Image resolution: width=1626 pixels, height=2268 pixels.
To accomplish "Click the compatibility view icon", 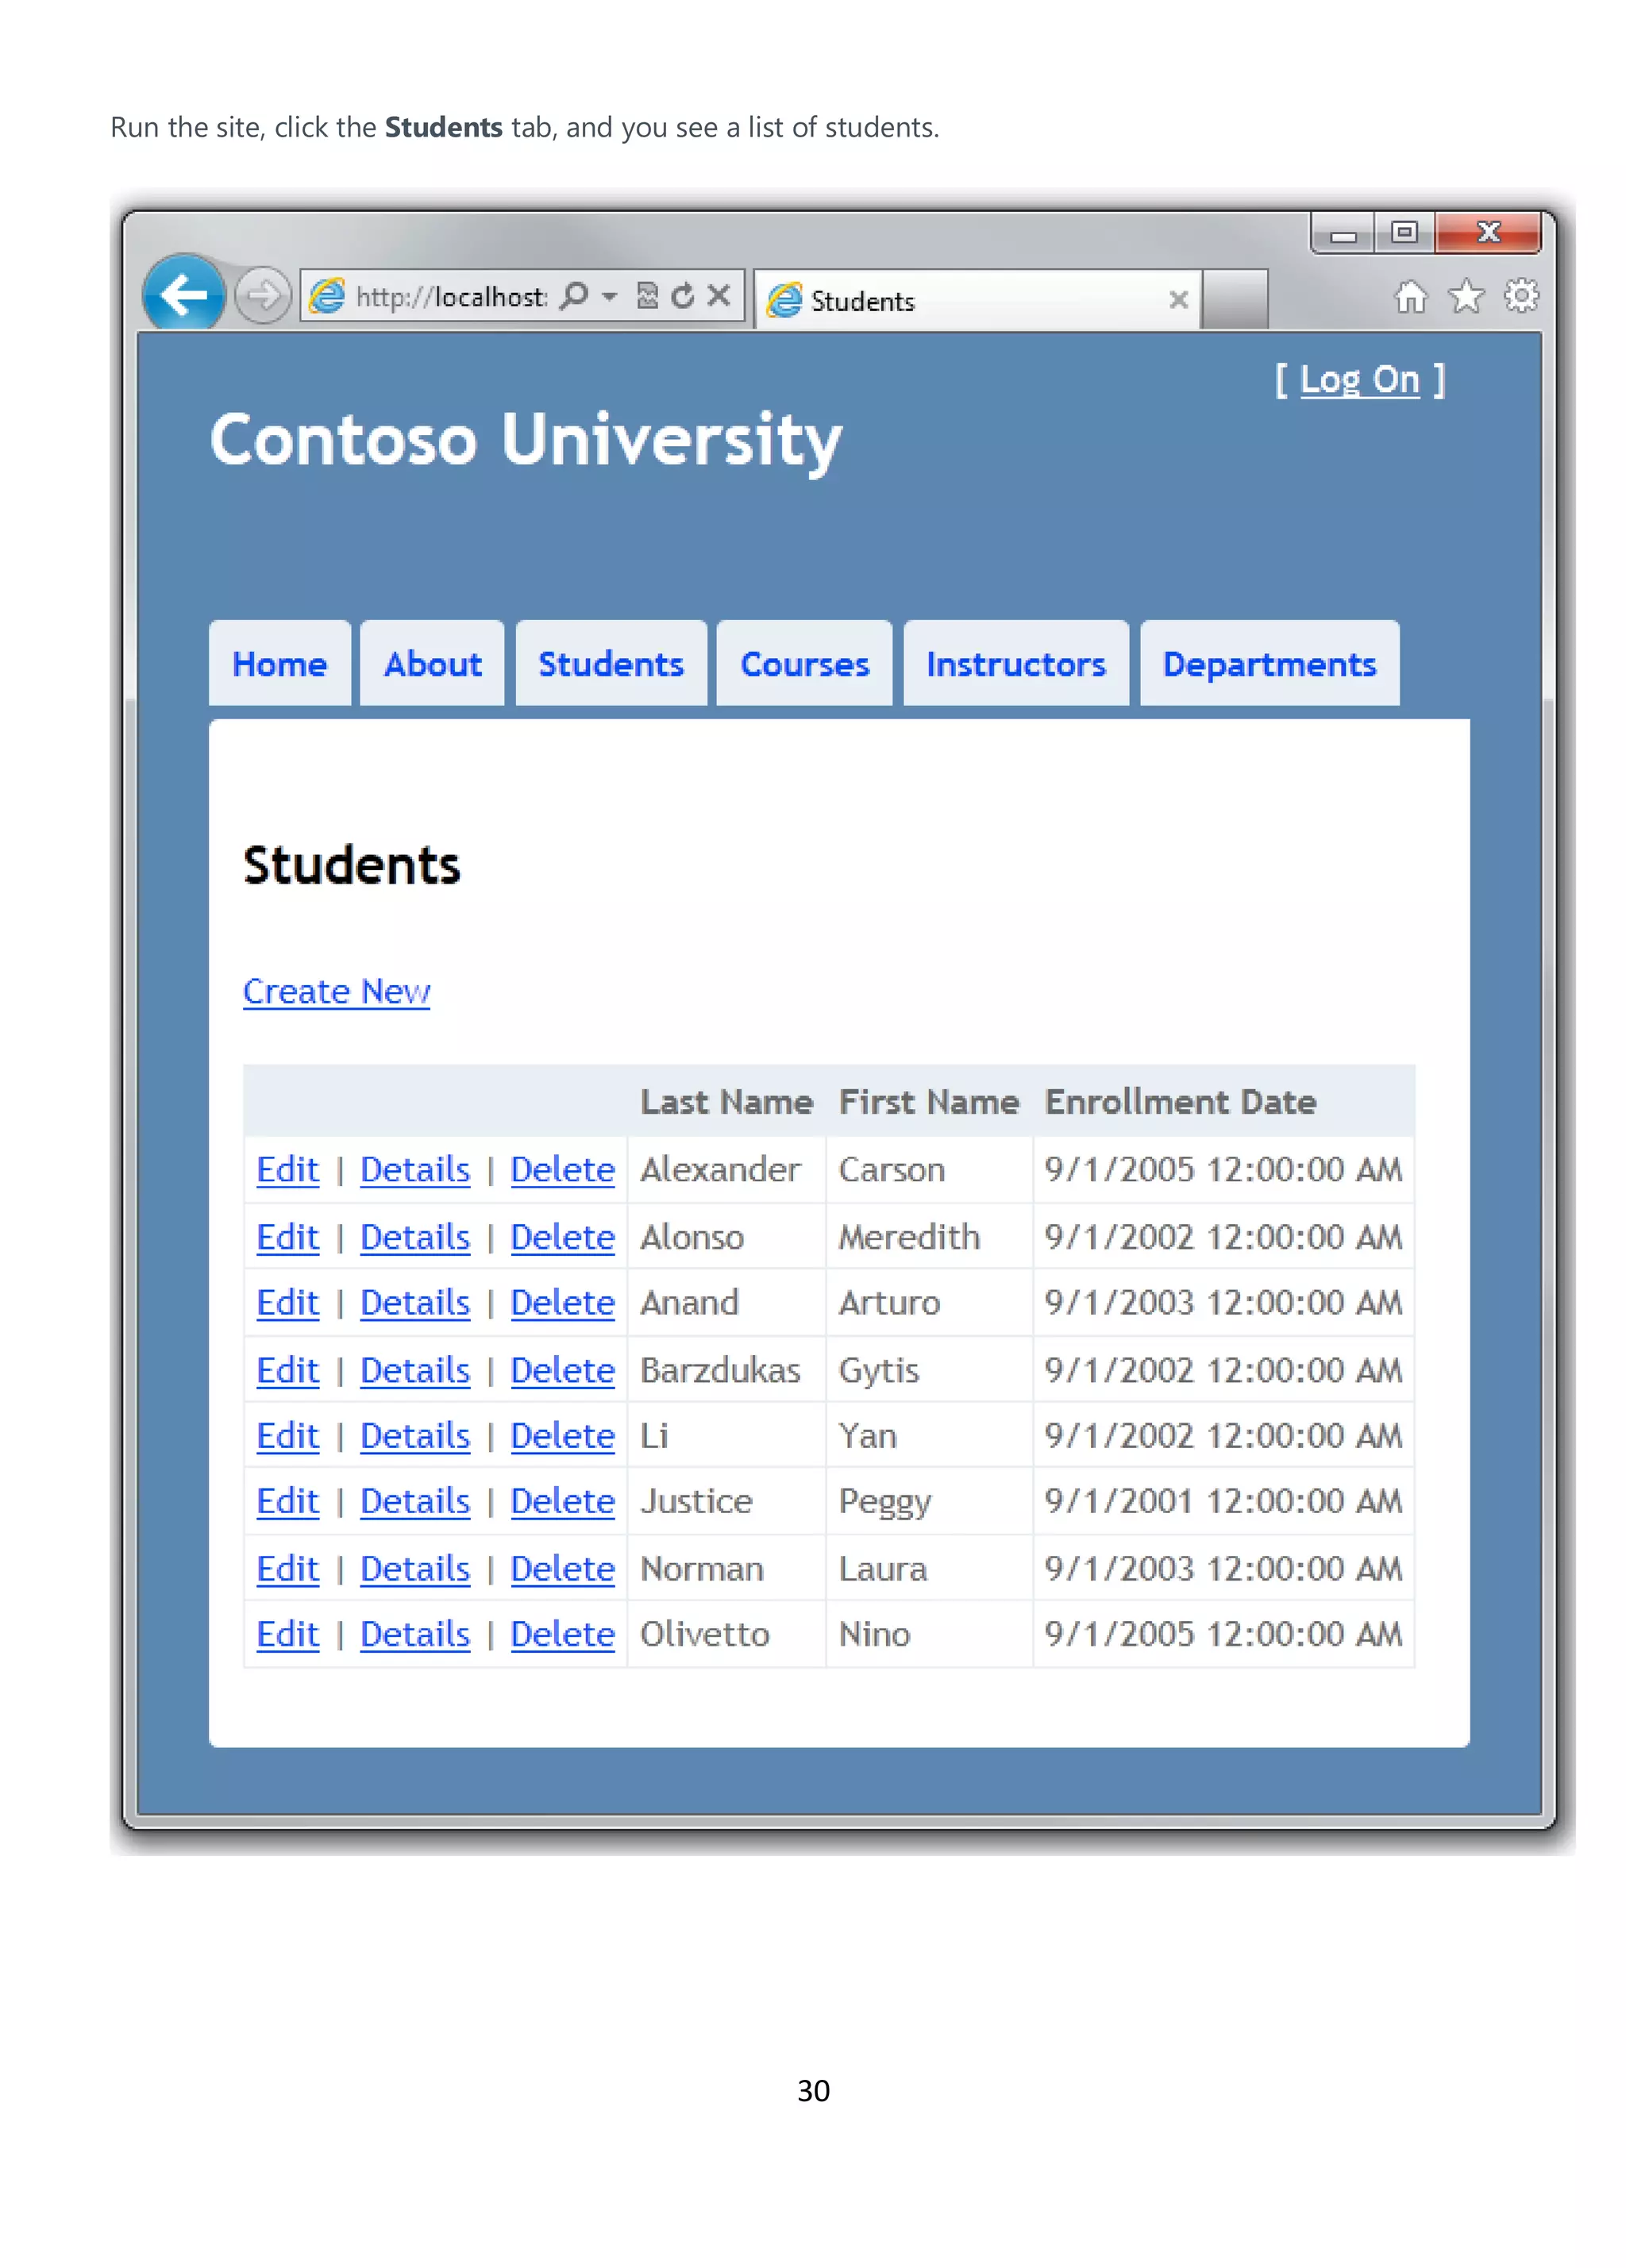I will tap(647, 296).
